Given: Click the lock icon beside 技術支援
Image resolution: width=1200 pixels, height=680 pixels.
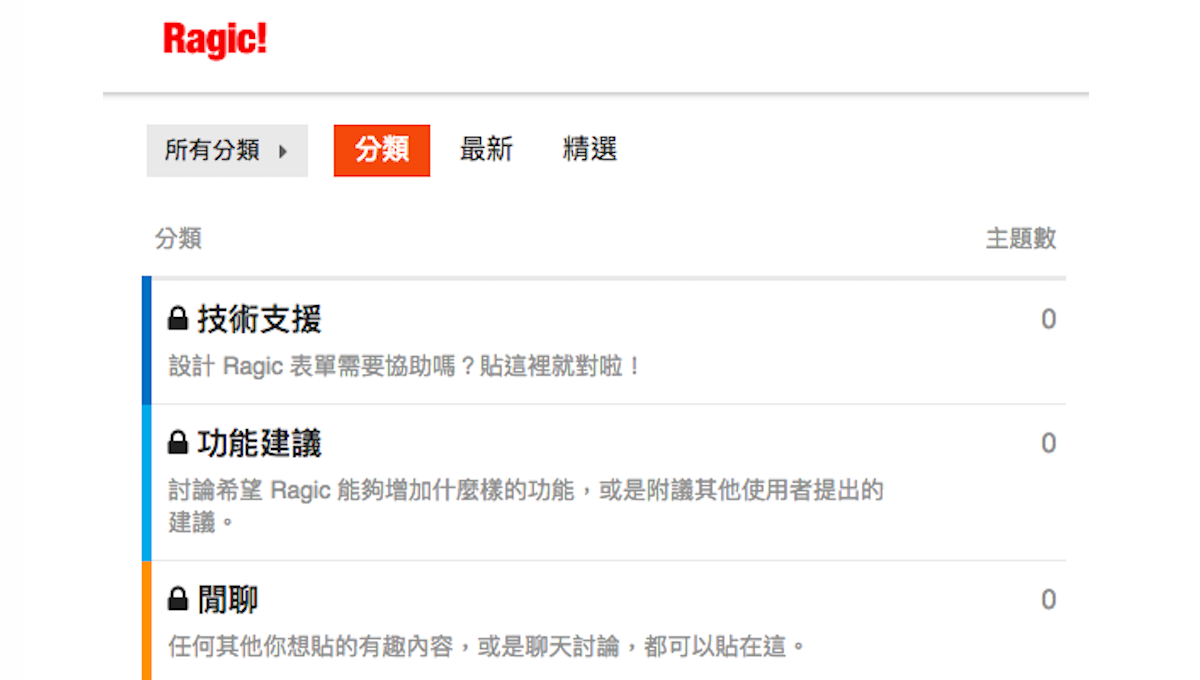Looking at the screenshot, I should click(178, 318).
